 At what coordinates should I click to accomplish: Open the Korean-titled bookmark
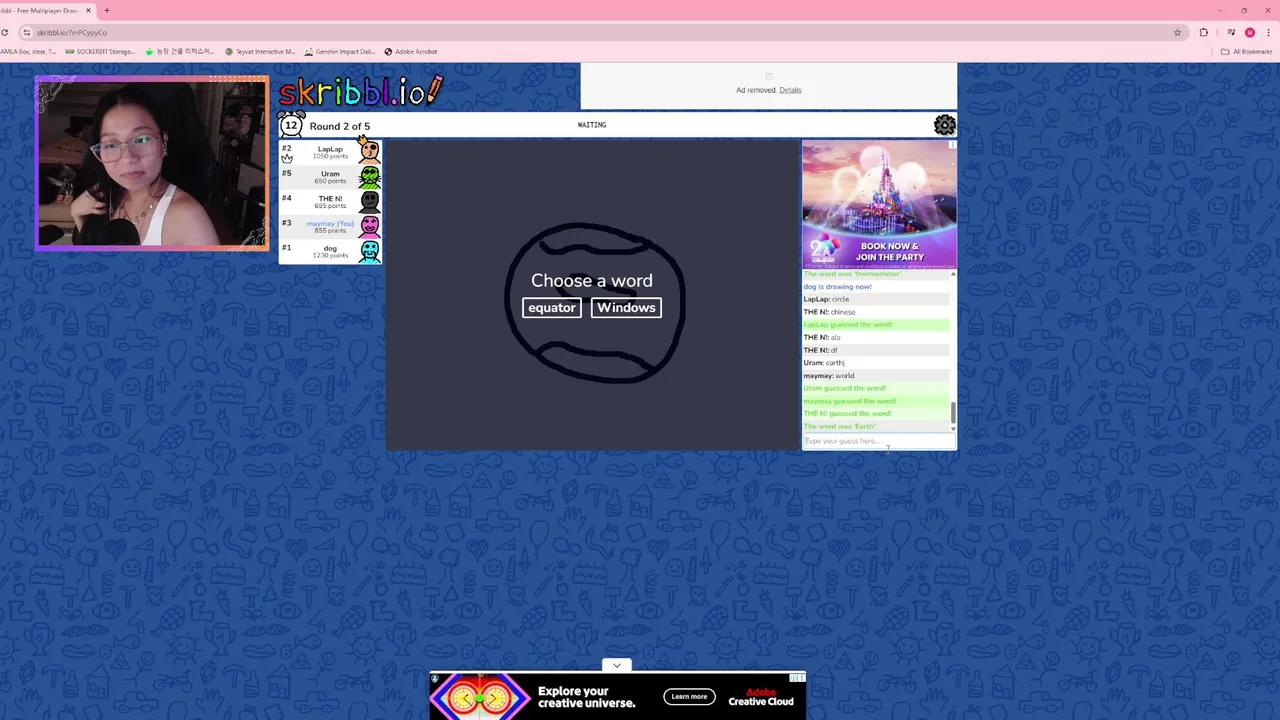(x=180, y=52)
